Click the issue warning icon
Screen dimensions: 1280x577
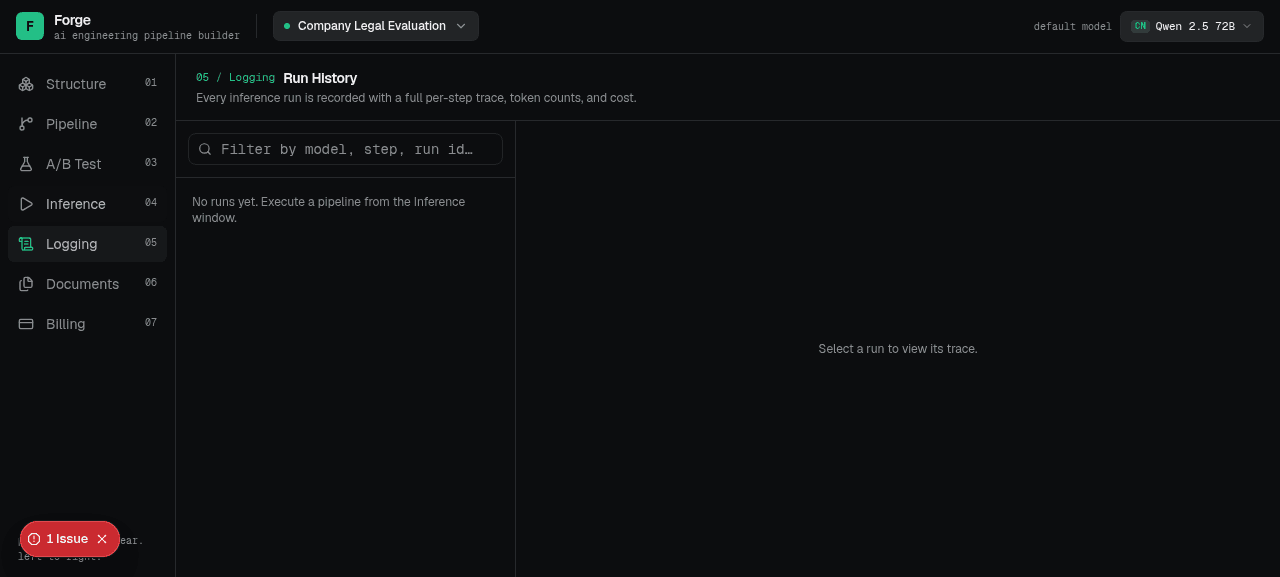[x=34, y=539]
